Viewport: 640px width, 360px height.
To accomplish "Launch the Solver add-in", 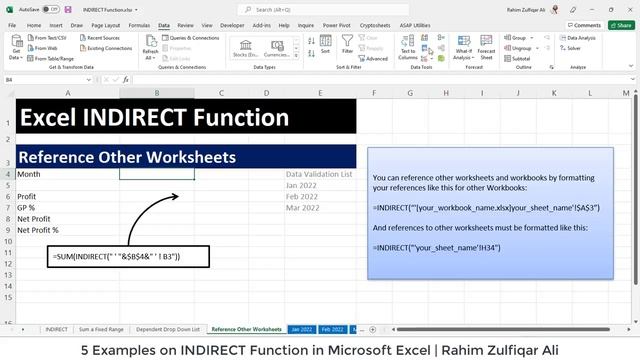I will (x=570, y=48).
